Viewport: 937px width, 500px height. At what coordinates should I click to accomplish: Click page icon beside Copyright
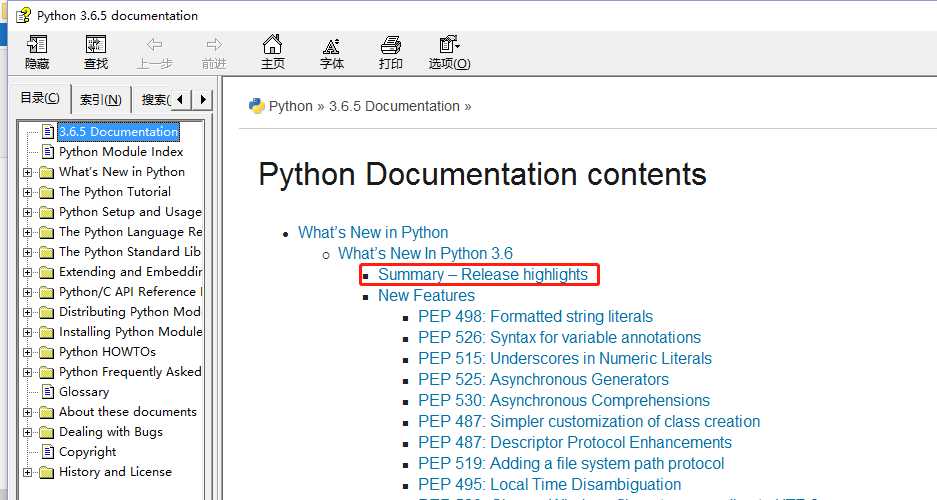(x=48, y=452)
